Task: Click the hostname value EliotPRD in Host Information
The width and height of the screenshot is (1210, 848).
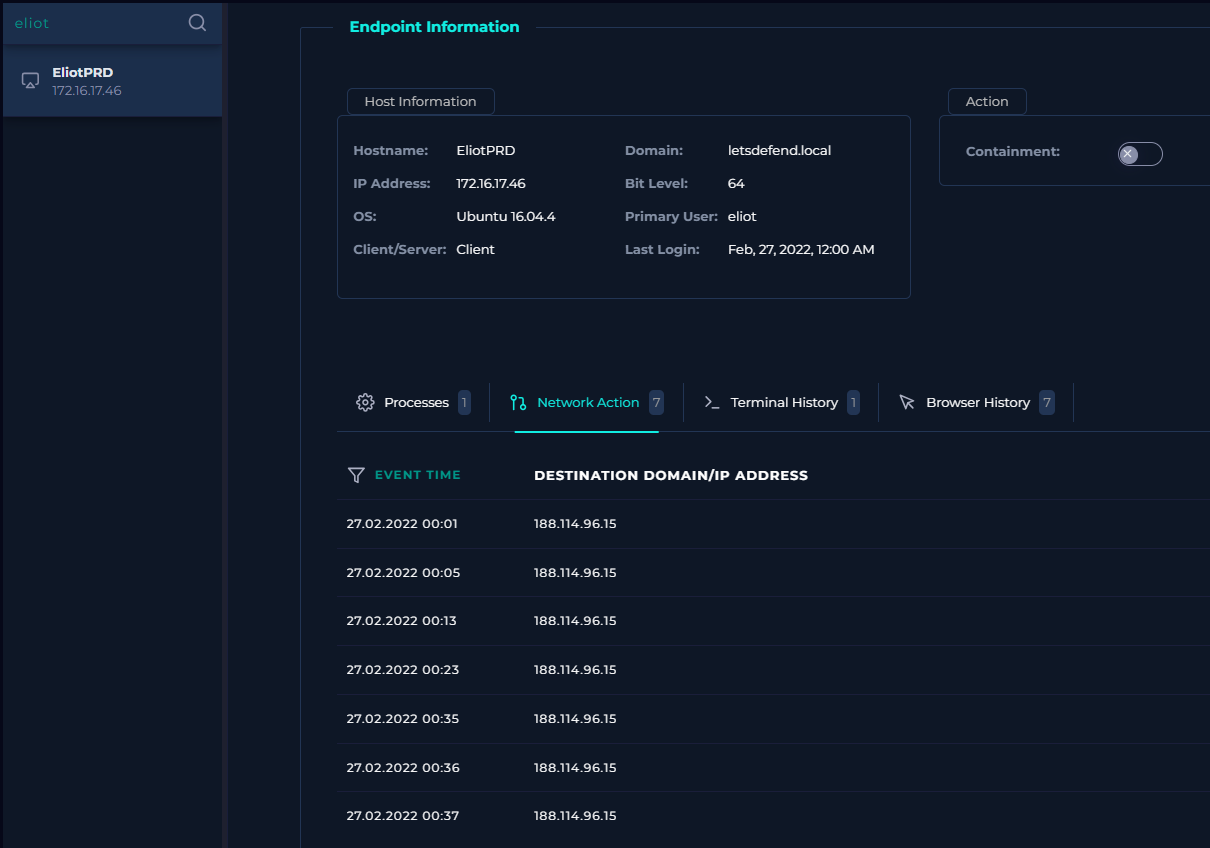Action: point(486,150)
